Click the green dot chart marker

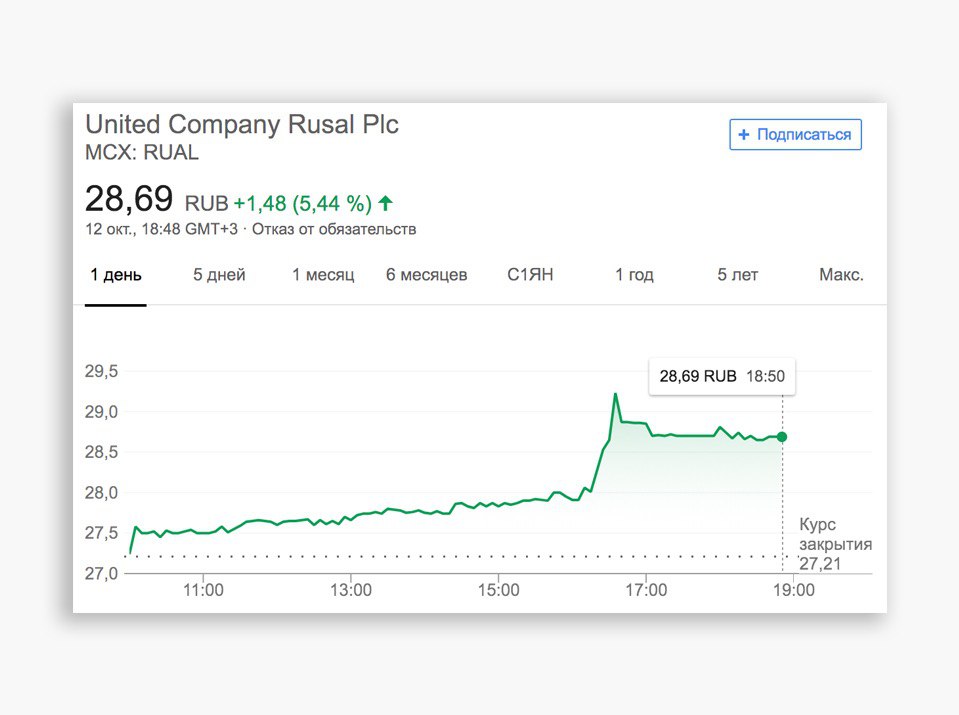(782, 437)
